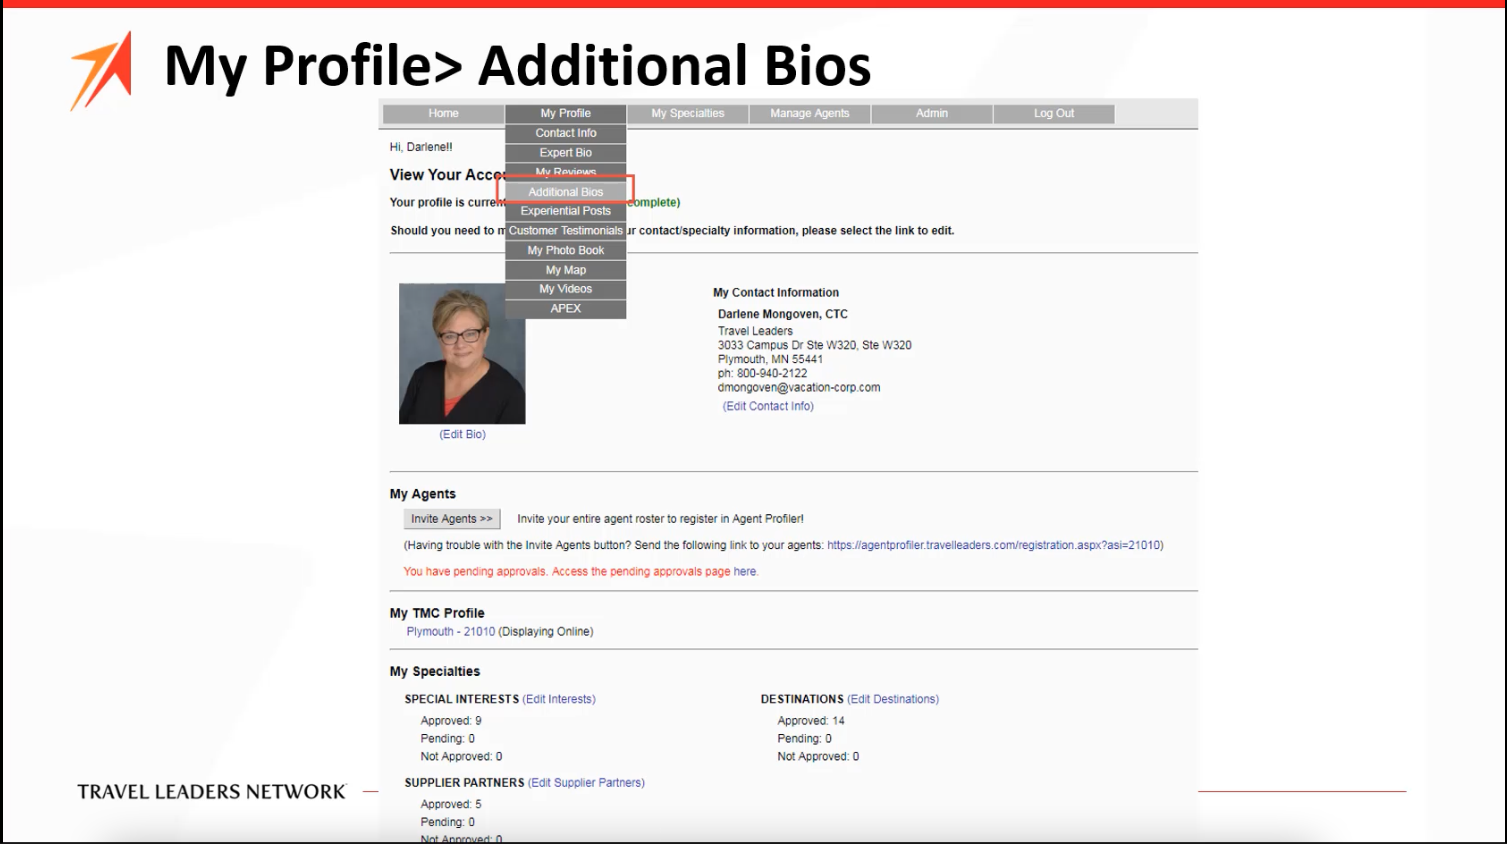Click Darlene's profile photo
The height and width of the screenshot is (844, 1507).
[462, 353]
